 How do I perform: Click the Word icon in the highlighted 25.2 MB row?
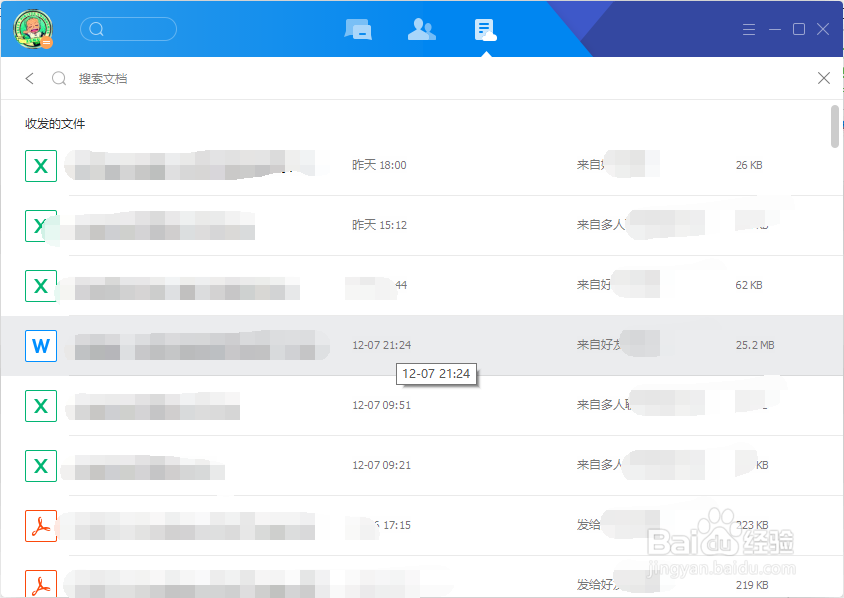pos(41,345)
